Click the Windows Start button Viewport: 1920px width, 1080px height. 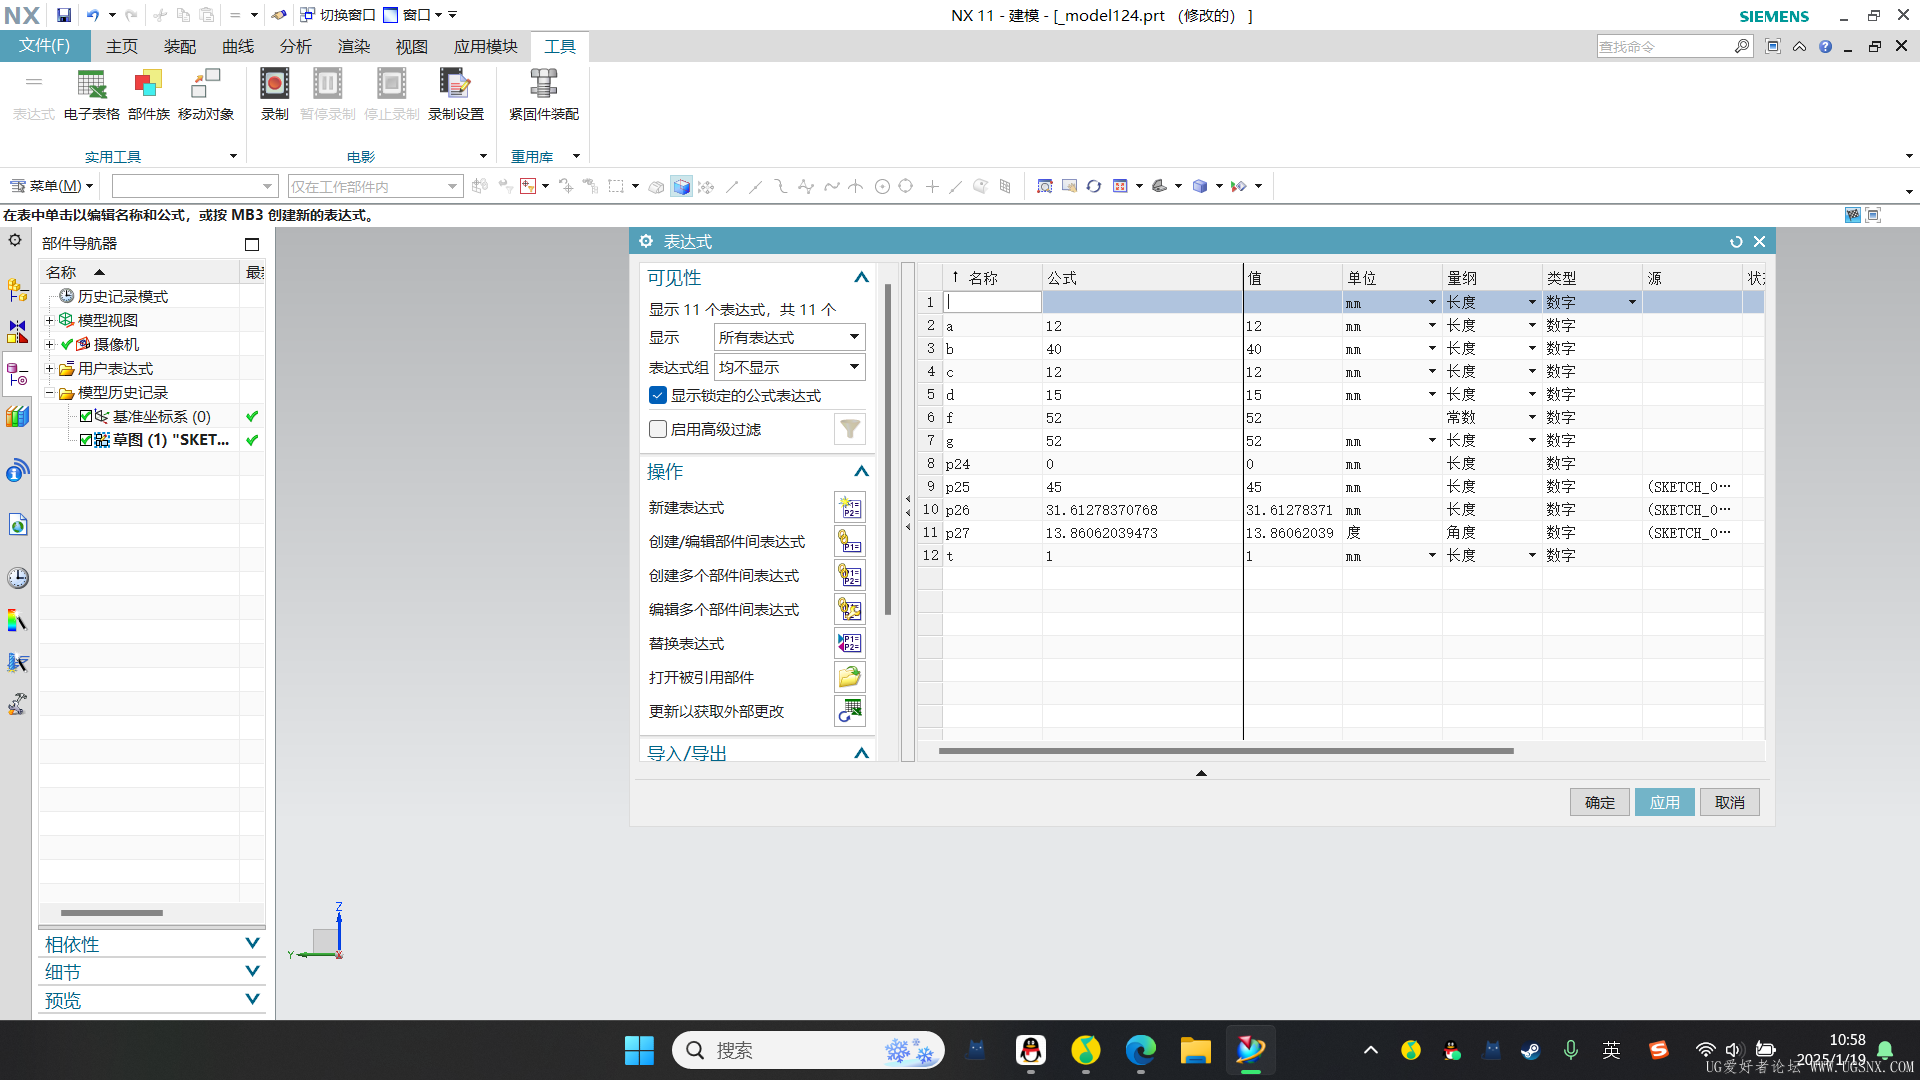point(639,1050)
